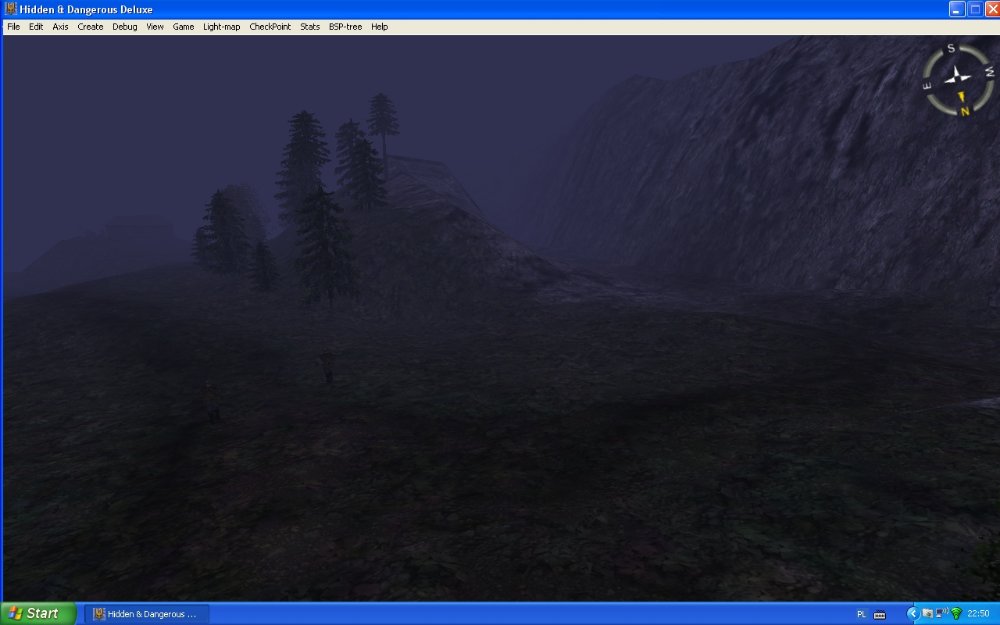Open the Edit menu
This screenshot has width=1000, height=625.
36,27
